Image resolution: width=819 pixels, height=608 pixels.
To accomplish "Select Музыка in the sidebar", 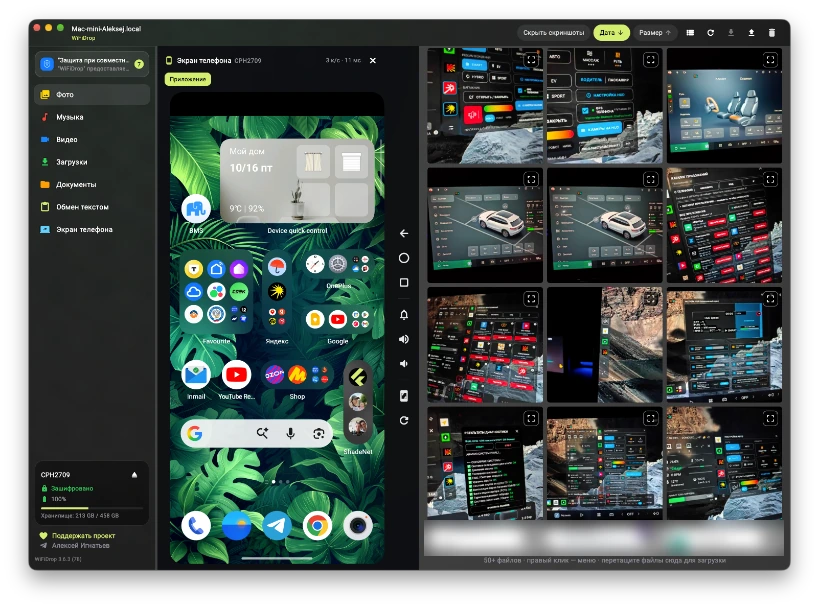I will click(92, 117).
